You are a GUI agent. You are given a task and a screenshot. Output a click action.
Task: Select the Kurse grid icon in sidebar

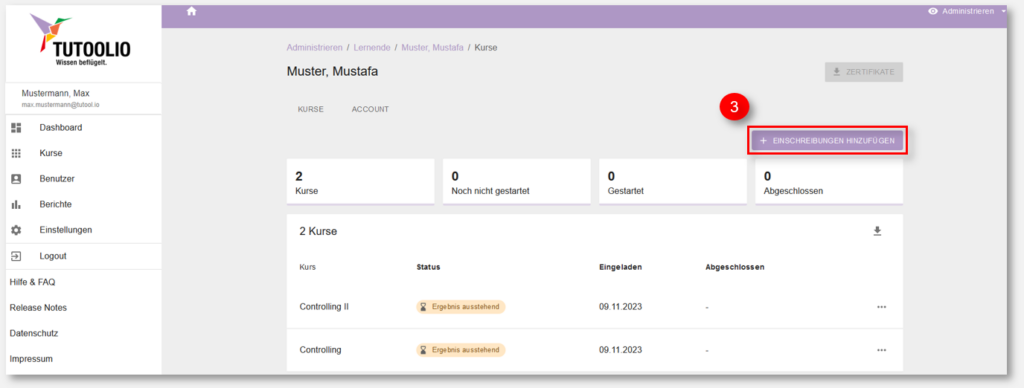pyautogui.click(x=16, y=153)
